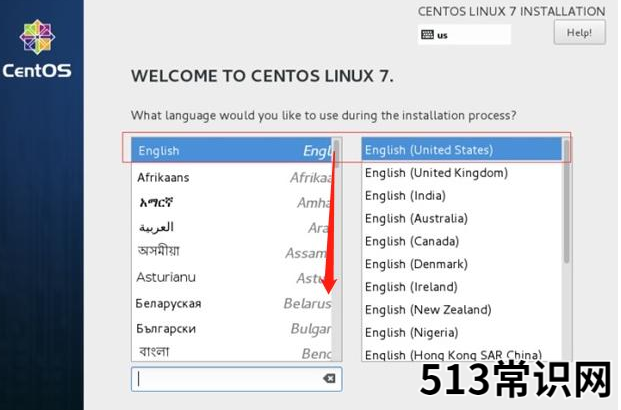
Task: Choose English (Canada) locale
Action: 462,241
